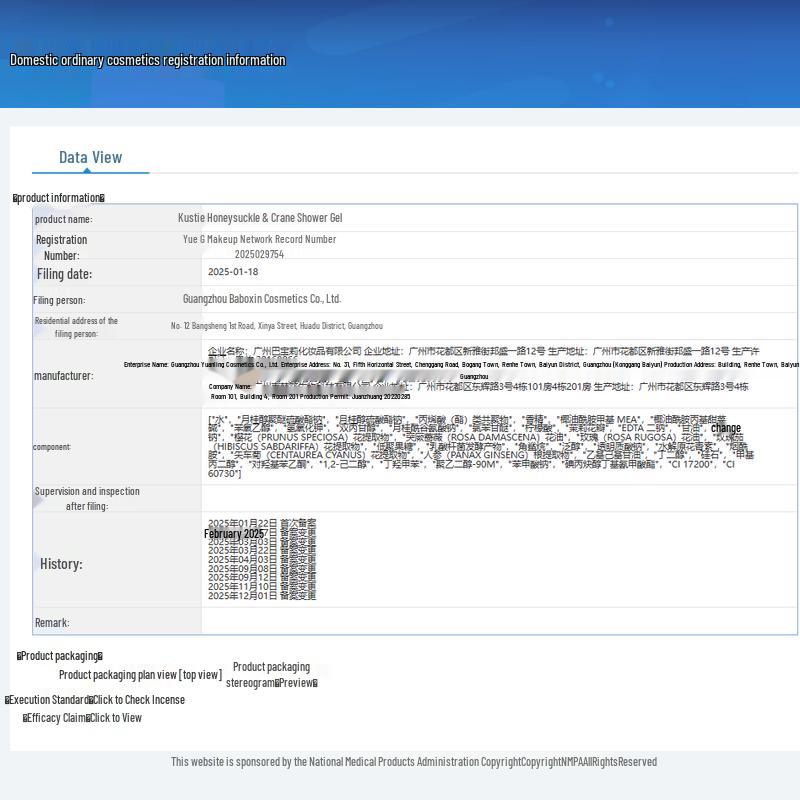The image size is (800, 800).
Task: Click the Domestic ordinary cosmetics registration page title
Action: 147,60
